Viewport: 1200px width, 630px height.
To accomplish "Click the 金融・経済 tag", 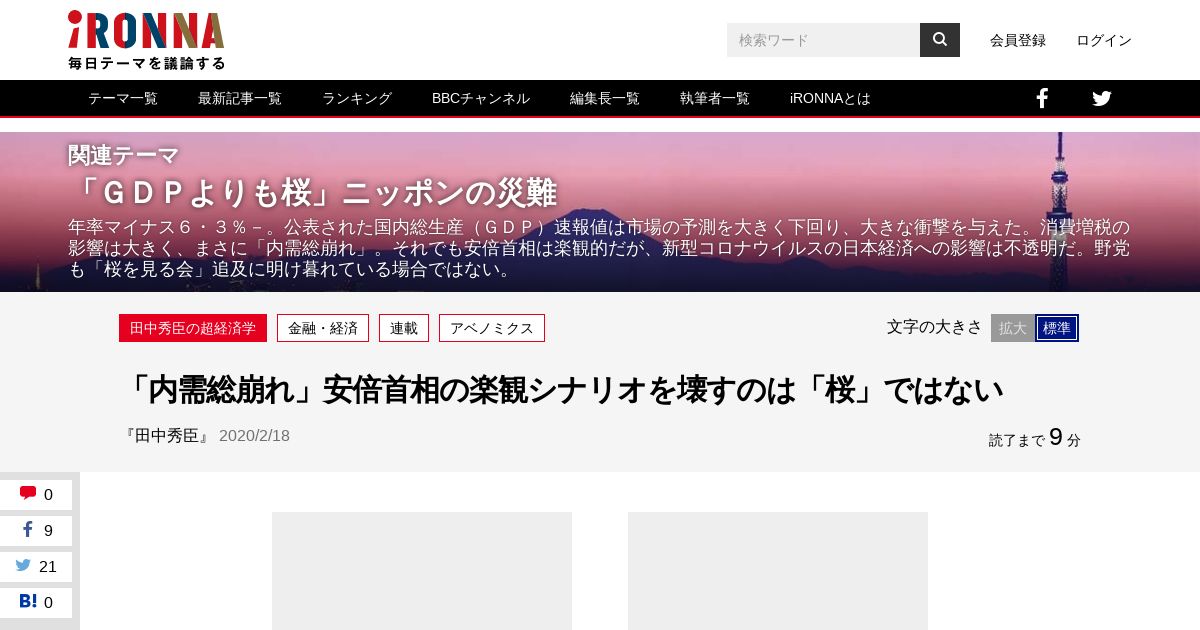I will 323,328.
